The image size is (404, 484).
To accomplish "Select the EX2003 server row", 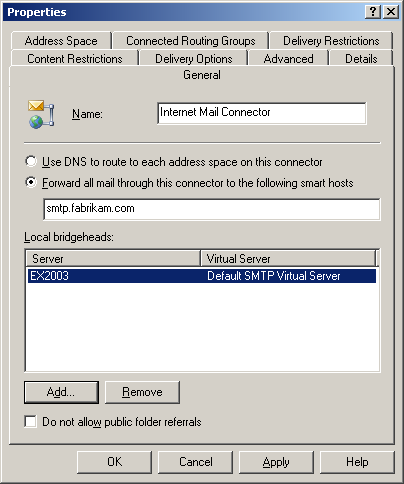I will click(202, 276).
